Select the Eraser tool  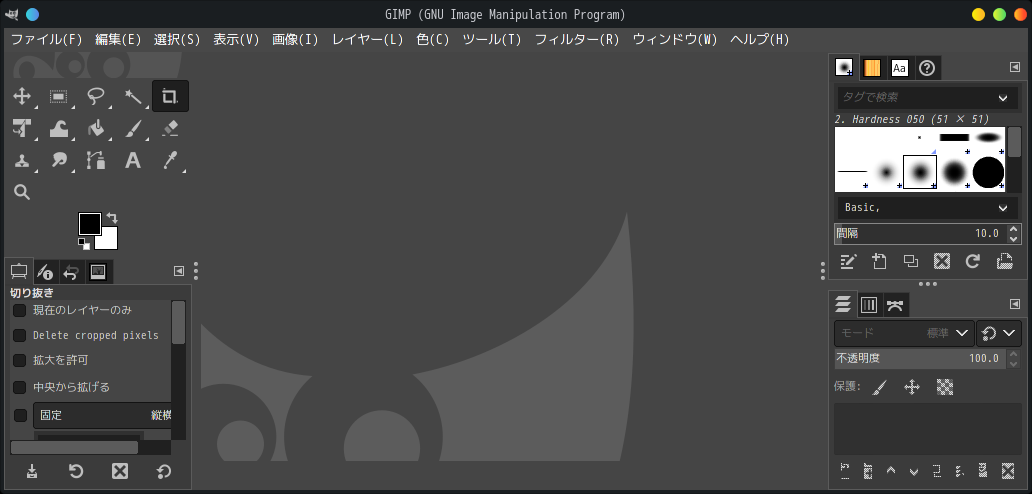(170, 128)
